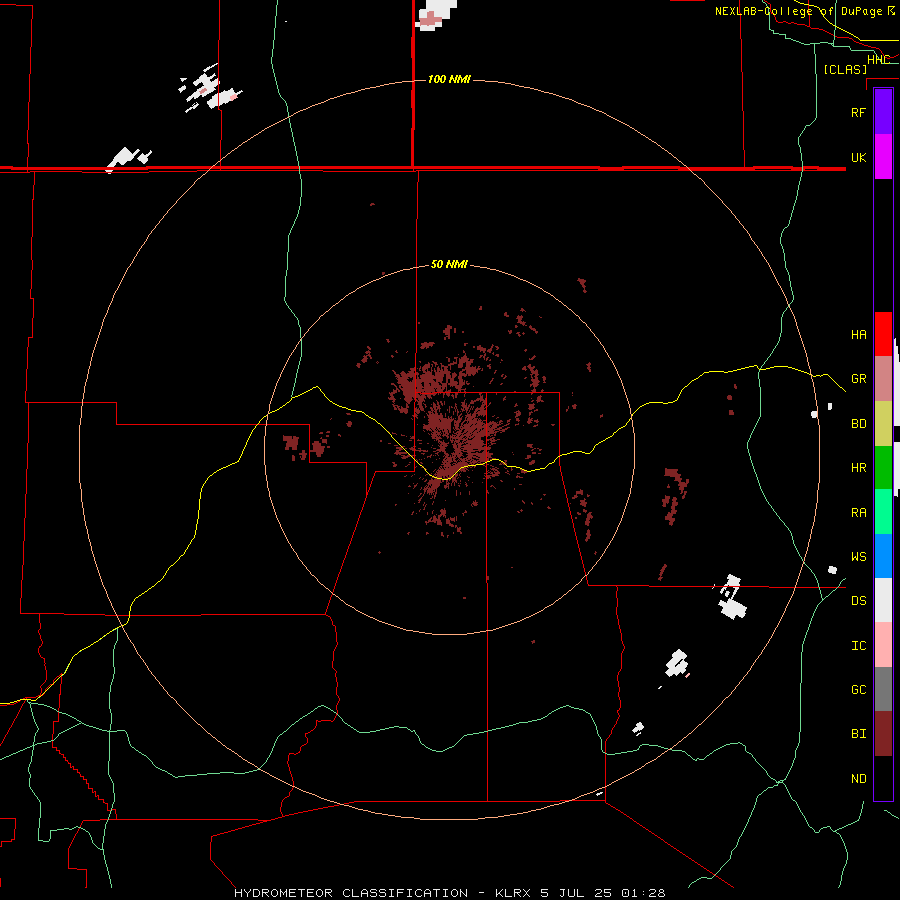Click the DS legend label

858,601
